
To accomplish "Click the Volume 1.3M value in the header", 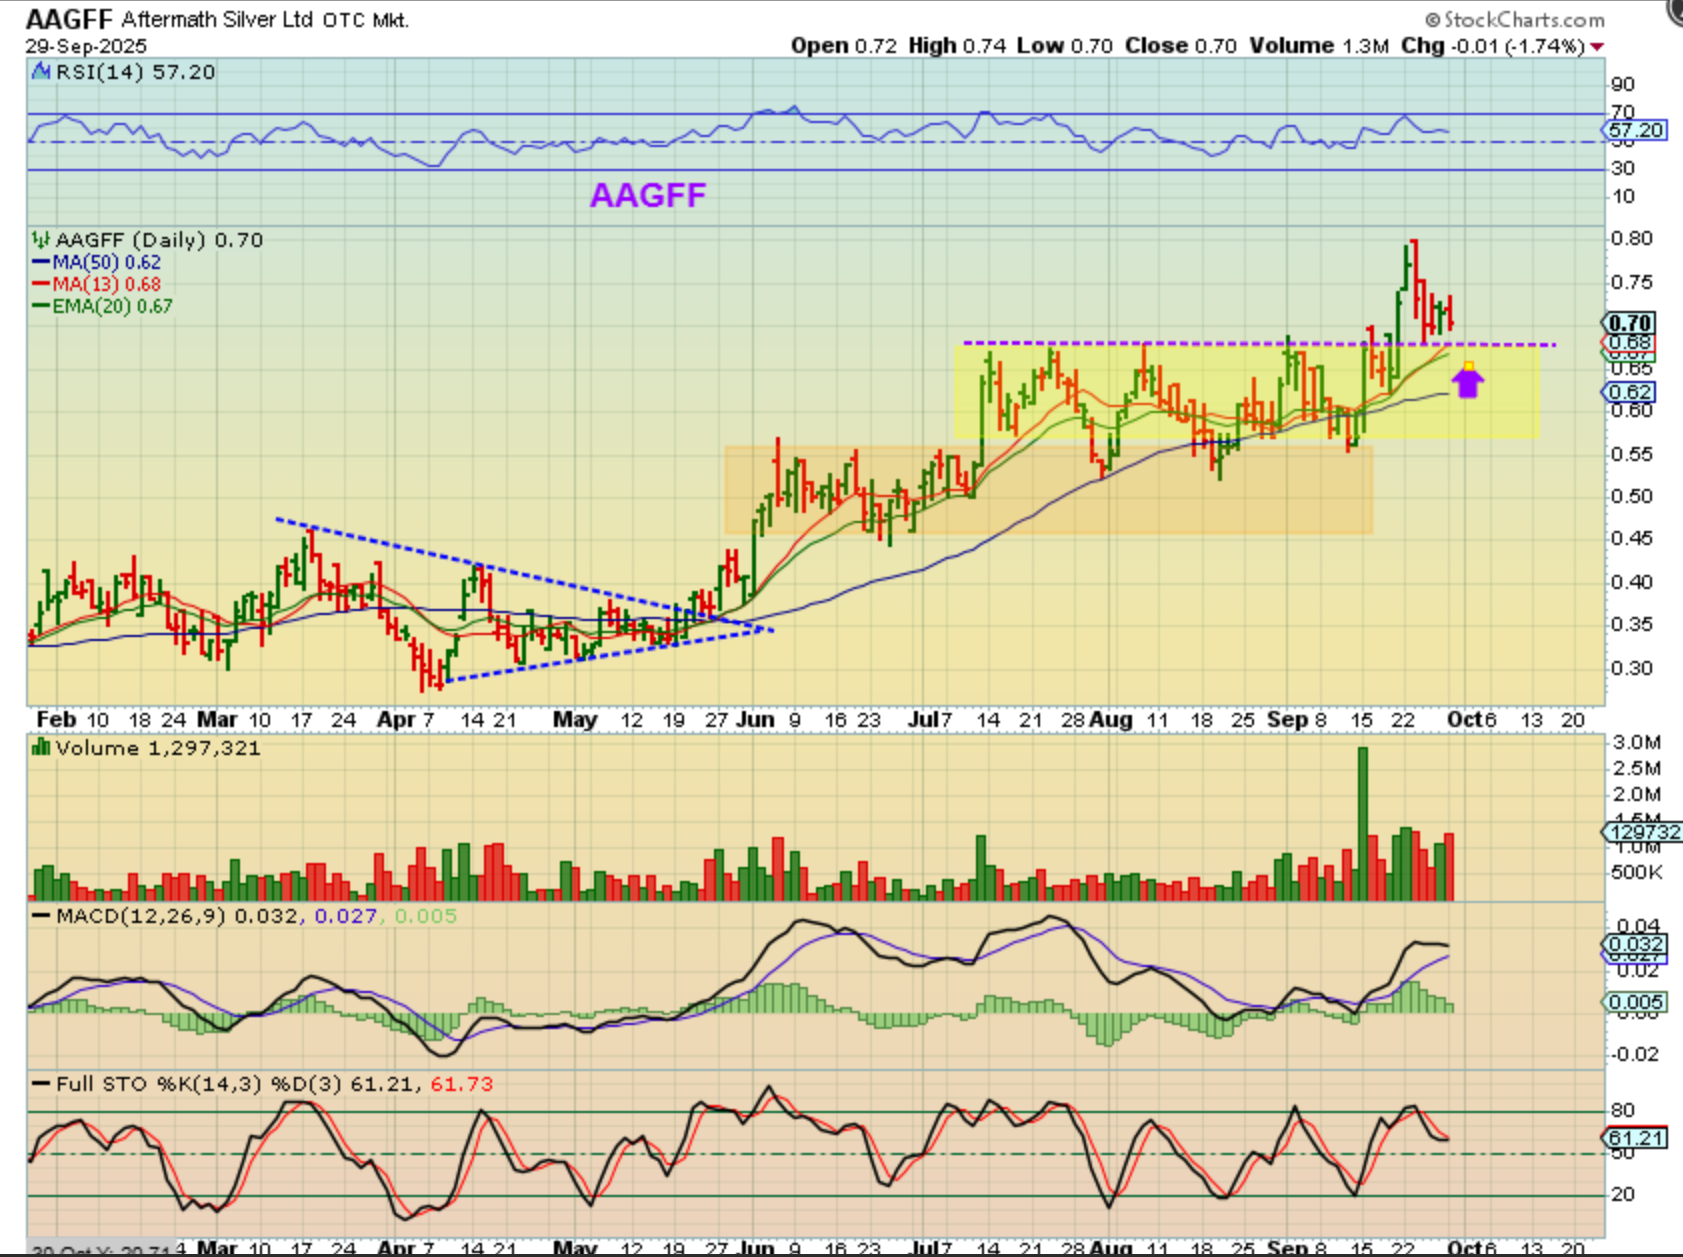I will click(x=1318, y=46).
